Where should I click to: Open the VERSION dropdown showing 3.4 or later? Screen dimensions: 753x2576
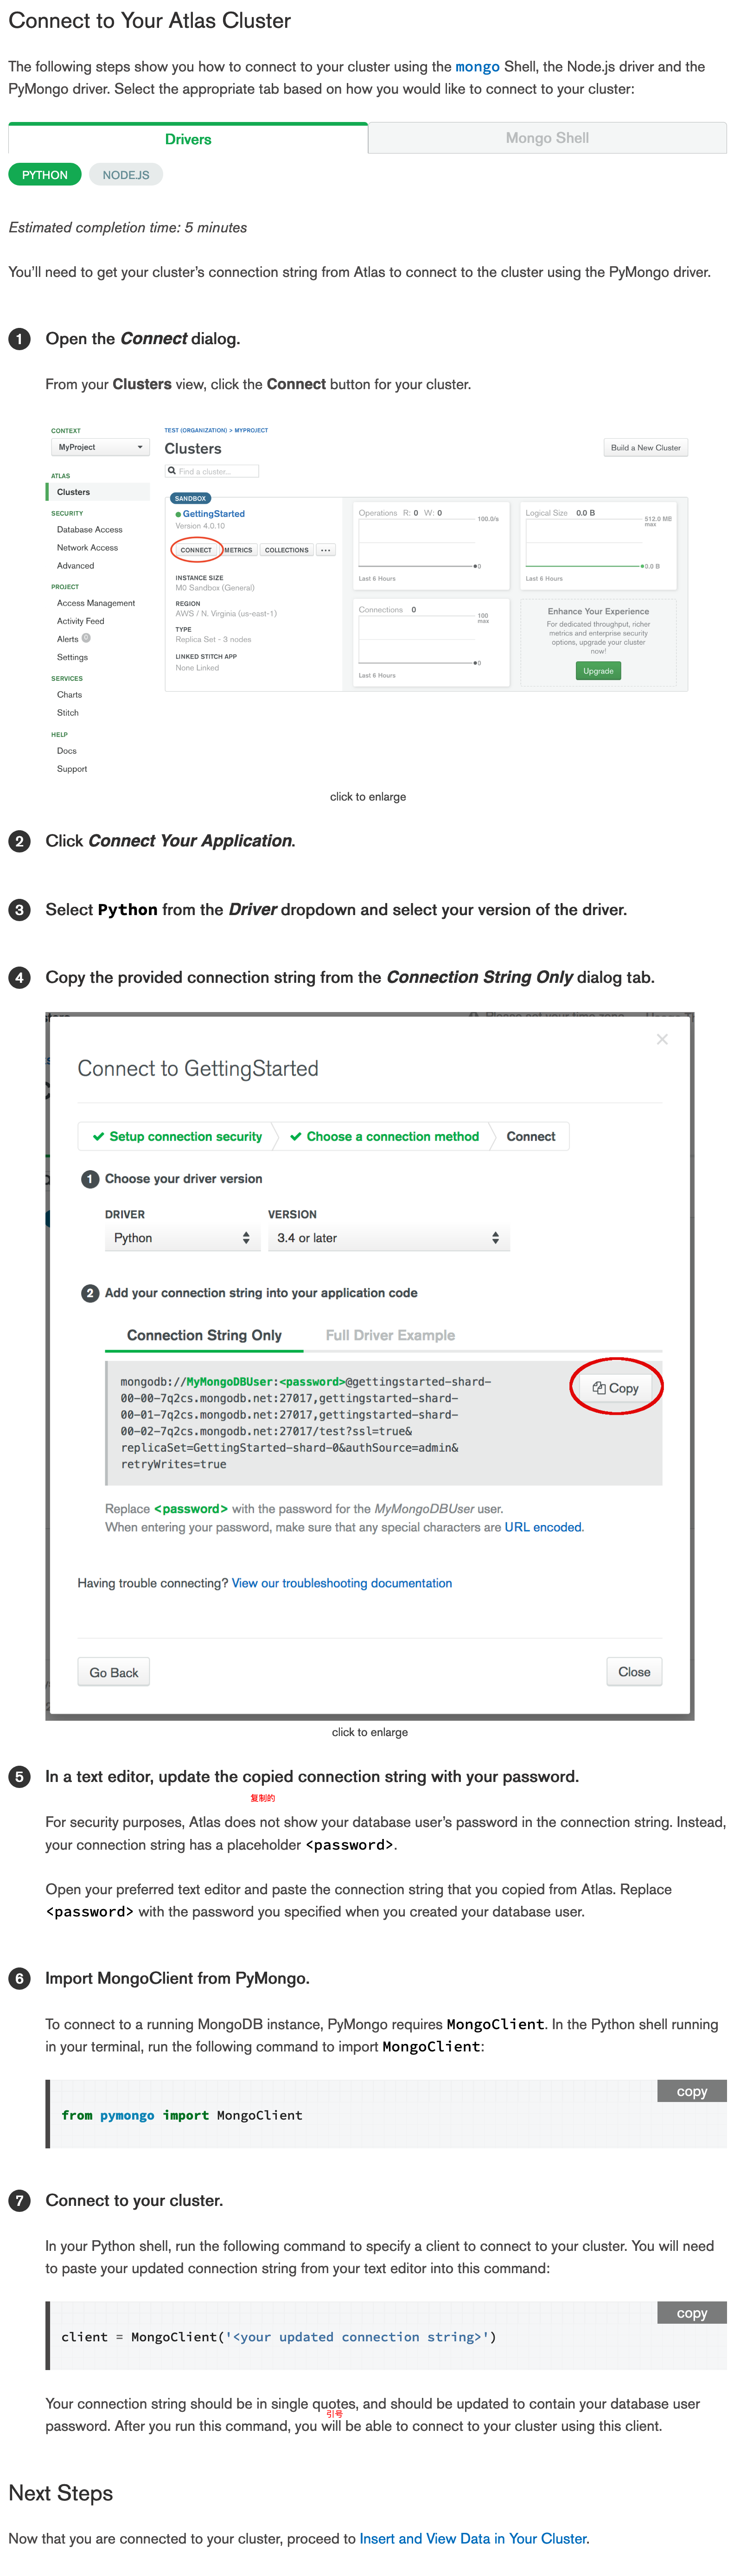[x=389, y=1238]
